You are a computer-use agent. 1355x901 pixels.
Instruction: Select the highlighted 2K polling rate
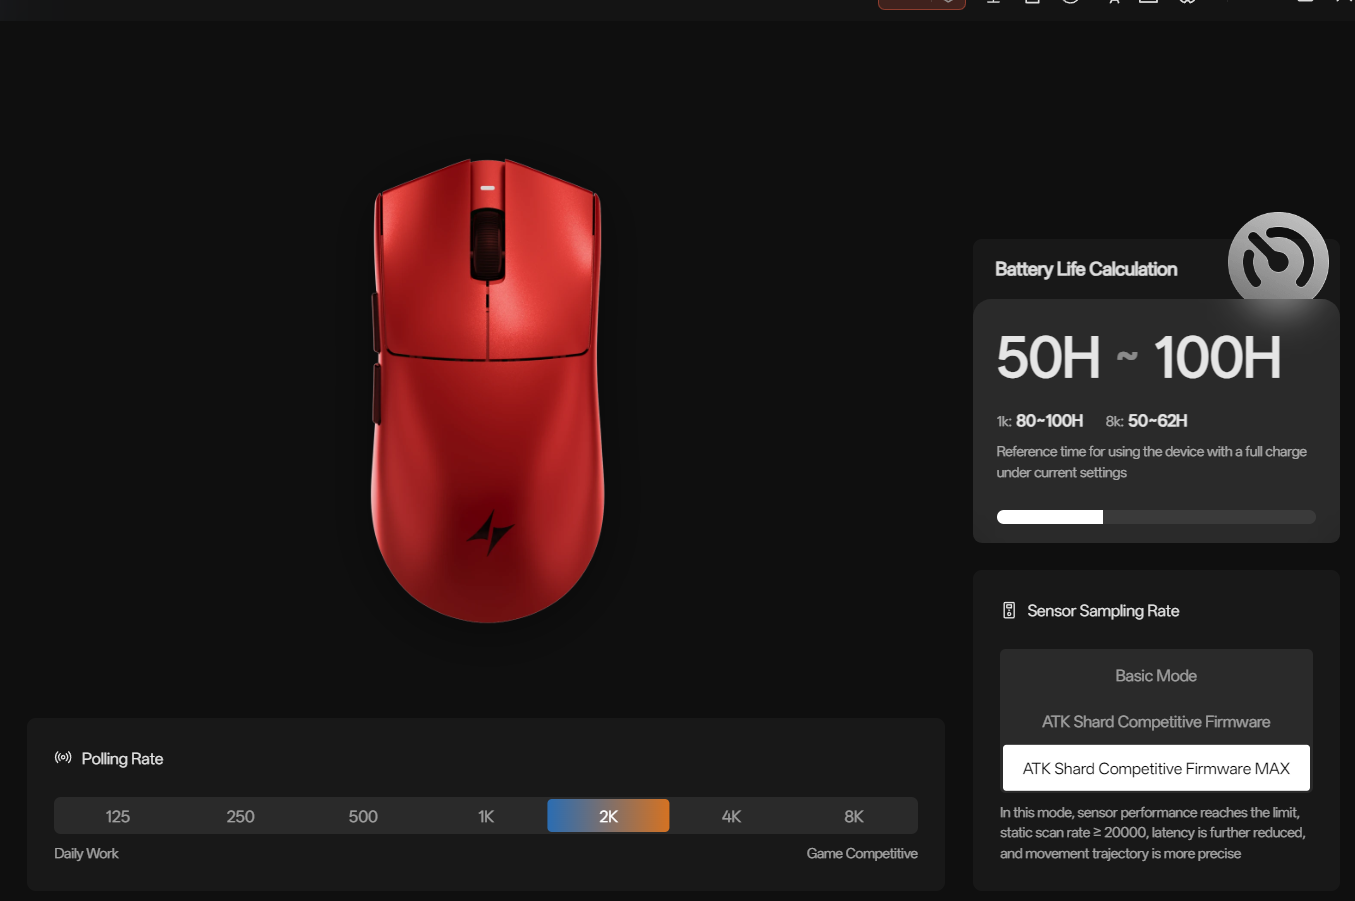[608, 816]
